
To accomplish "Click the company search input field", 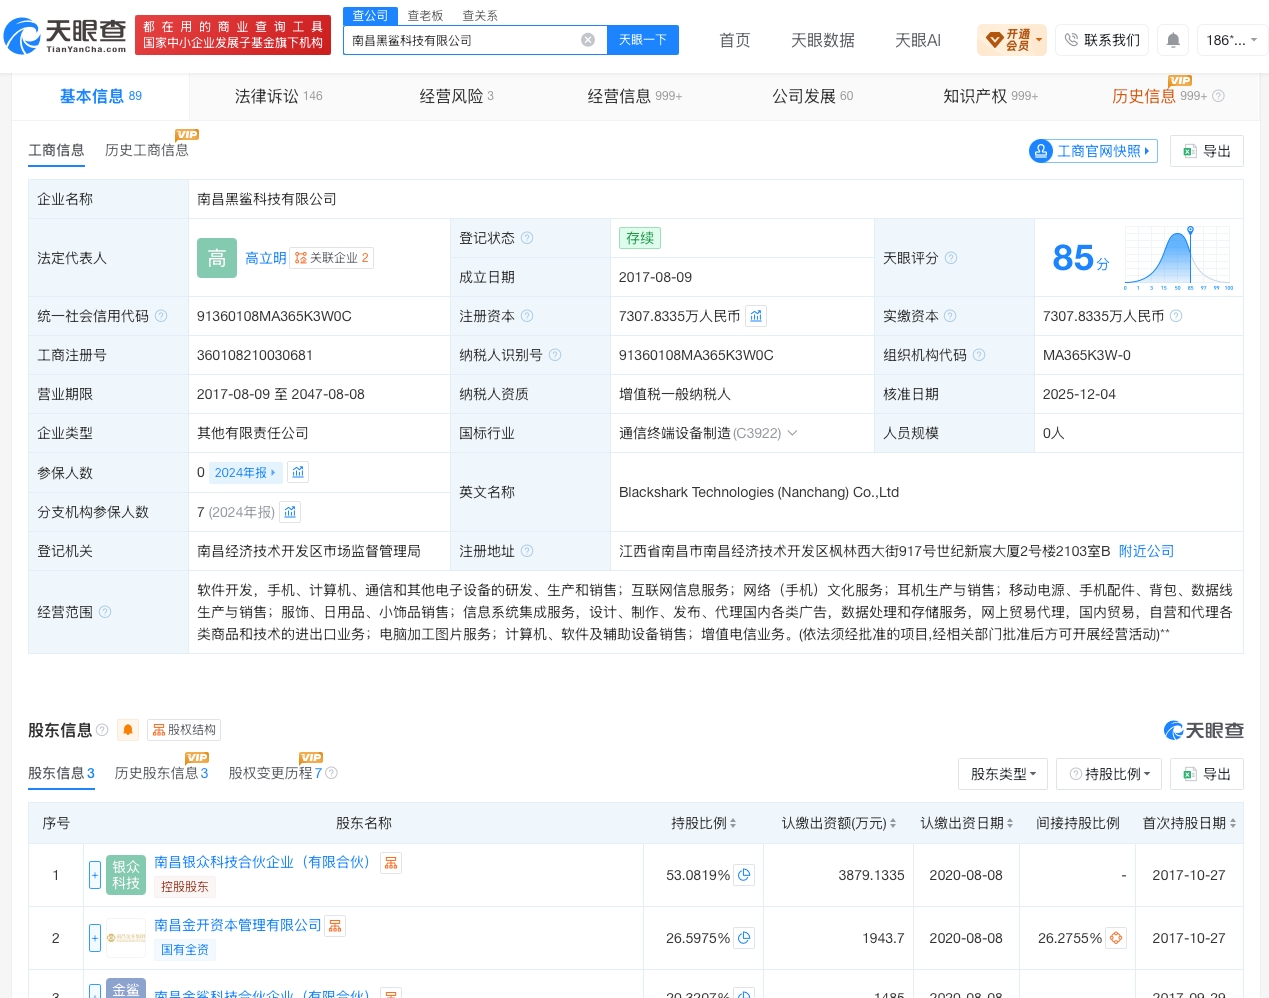I will (462, 40).
